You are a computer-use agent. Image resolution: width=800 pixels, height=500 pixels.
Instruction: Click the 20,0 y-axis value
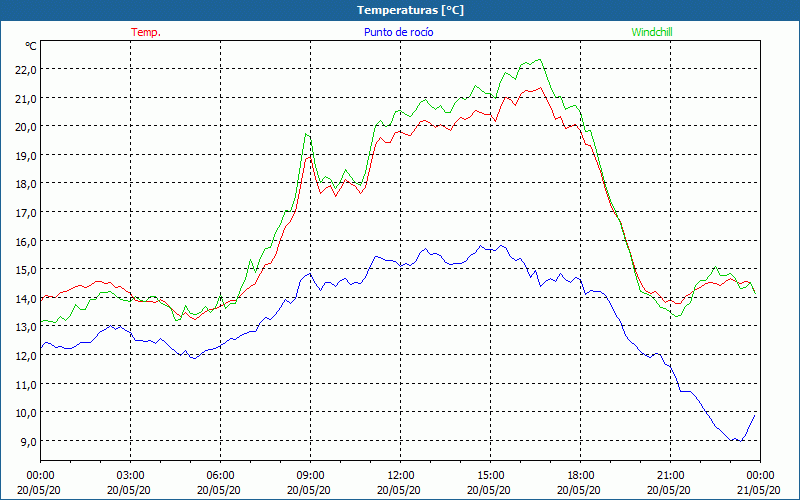[26, 127]
